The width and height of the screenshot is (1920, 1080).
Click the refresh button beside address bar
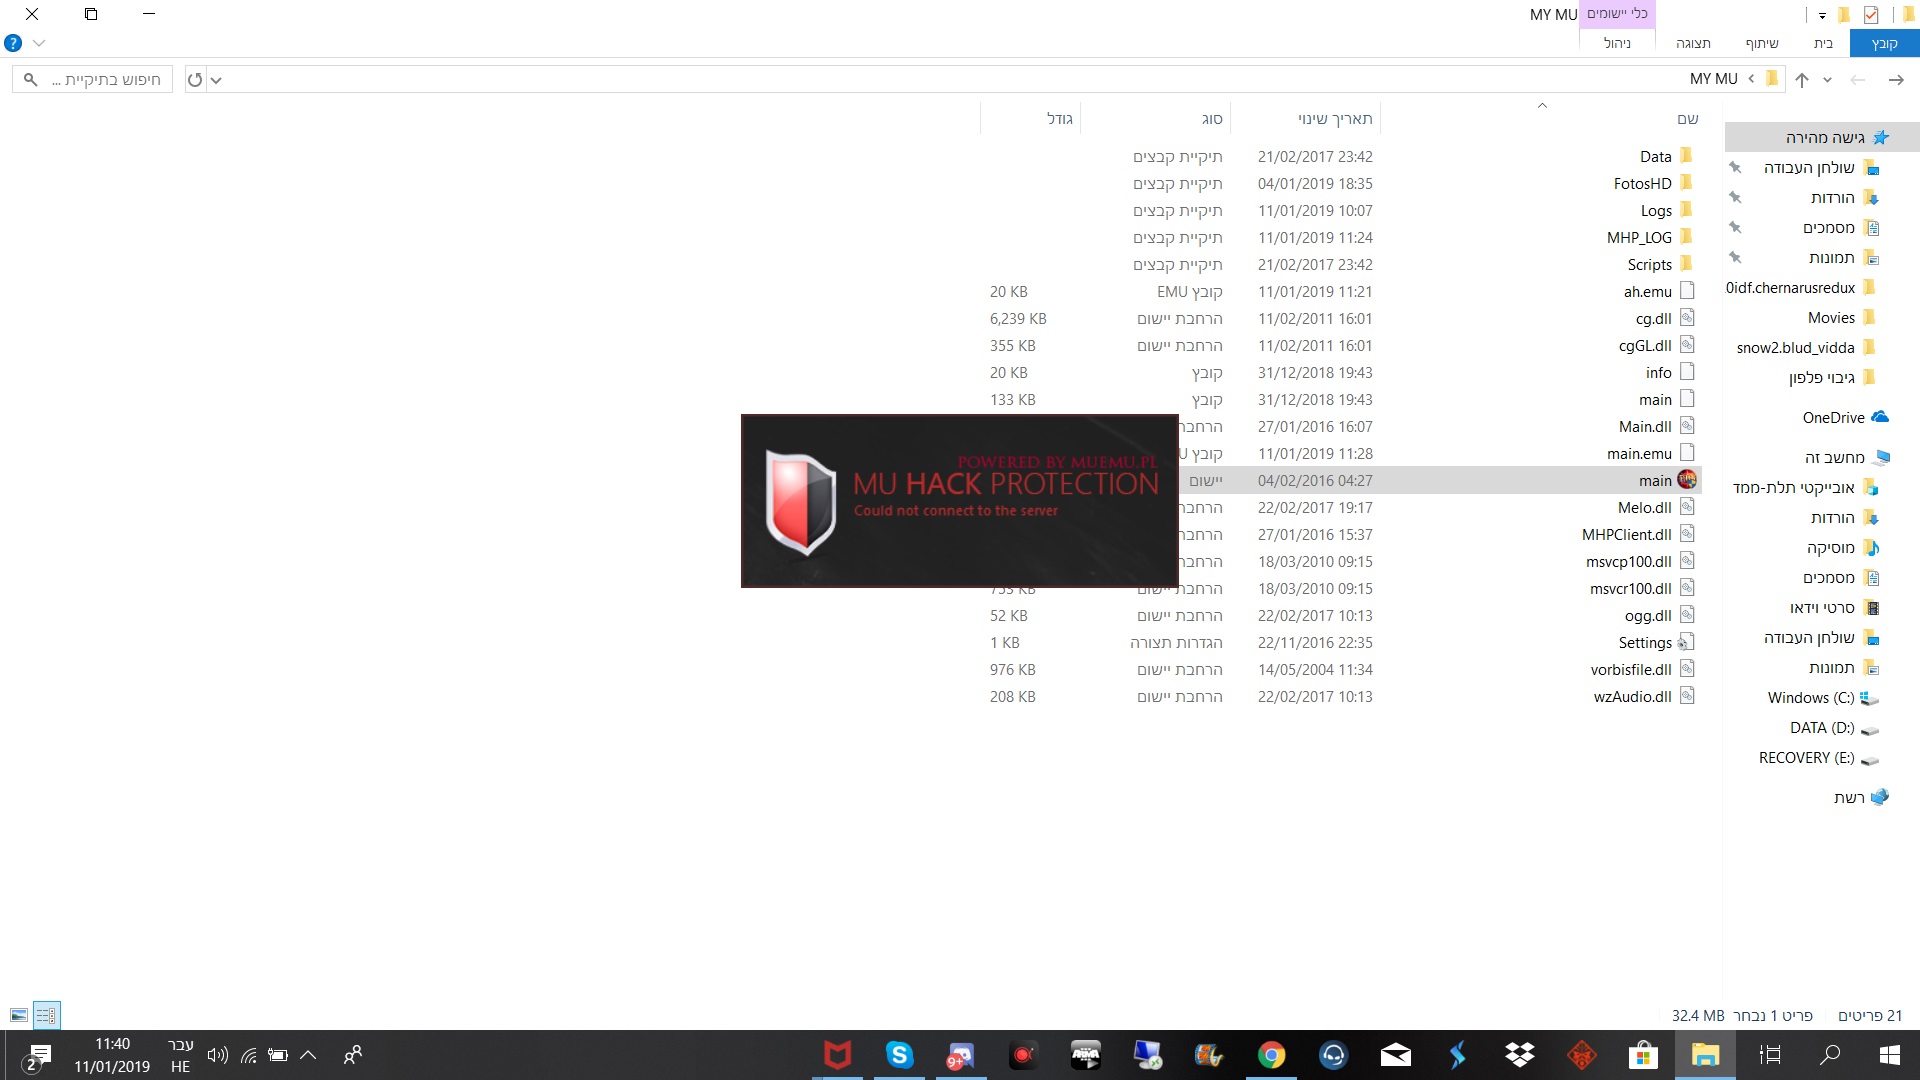[x=195, y=80]
